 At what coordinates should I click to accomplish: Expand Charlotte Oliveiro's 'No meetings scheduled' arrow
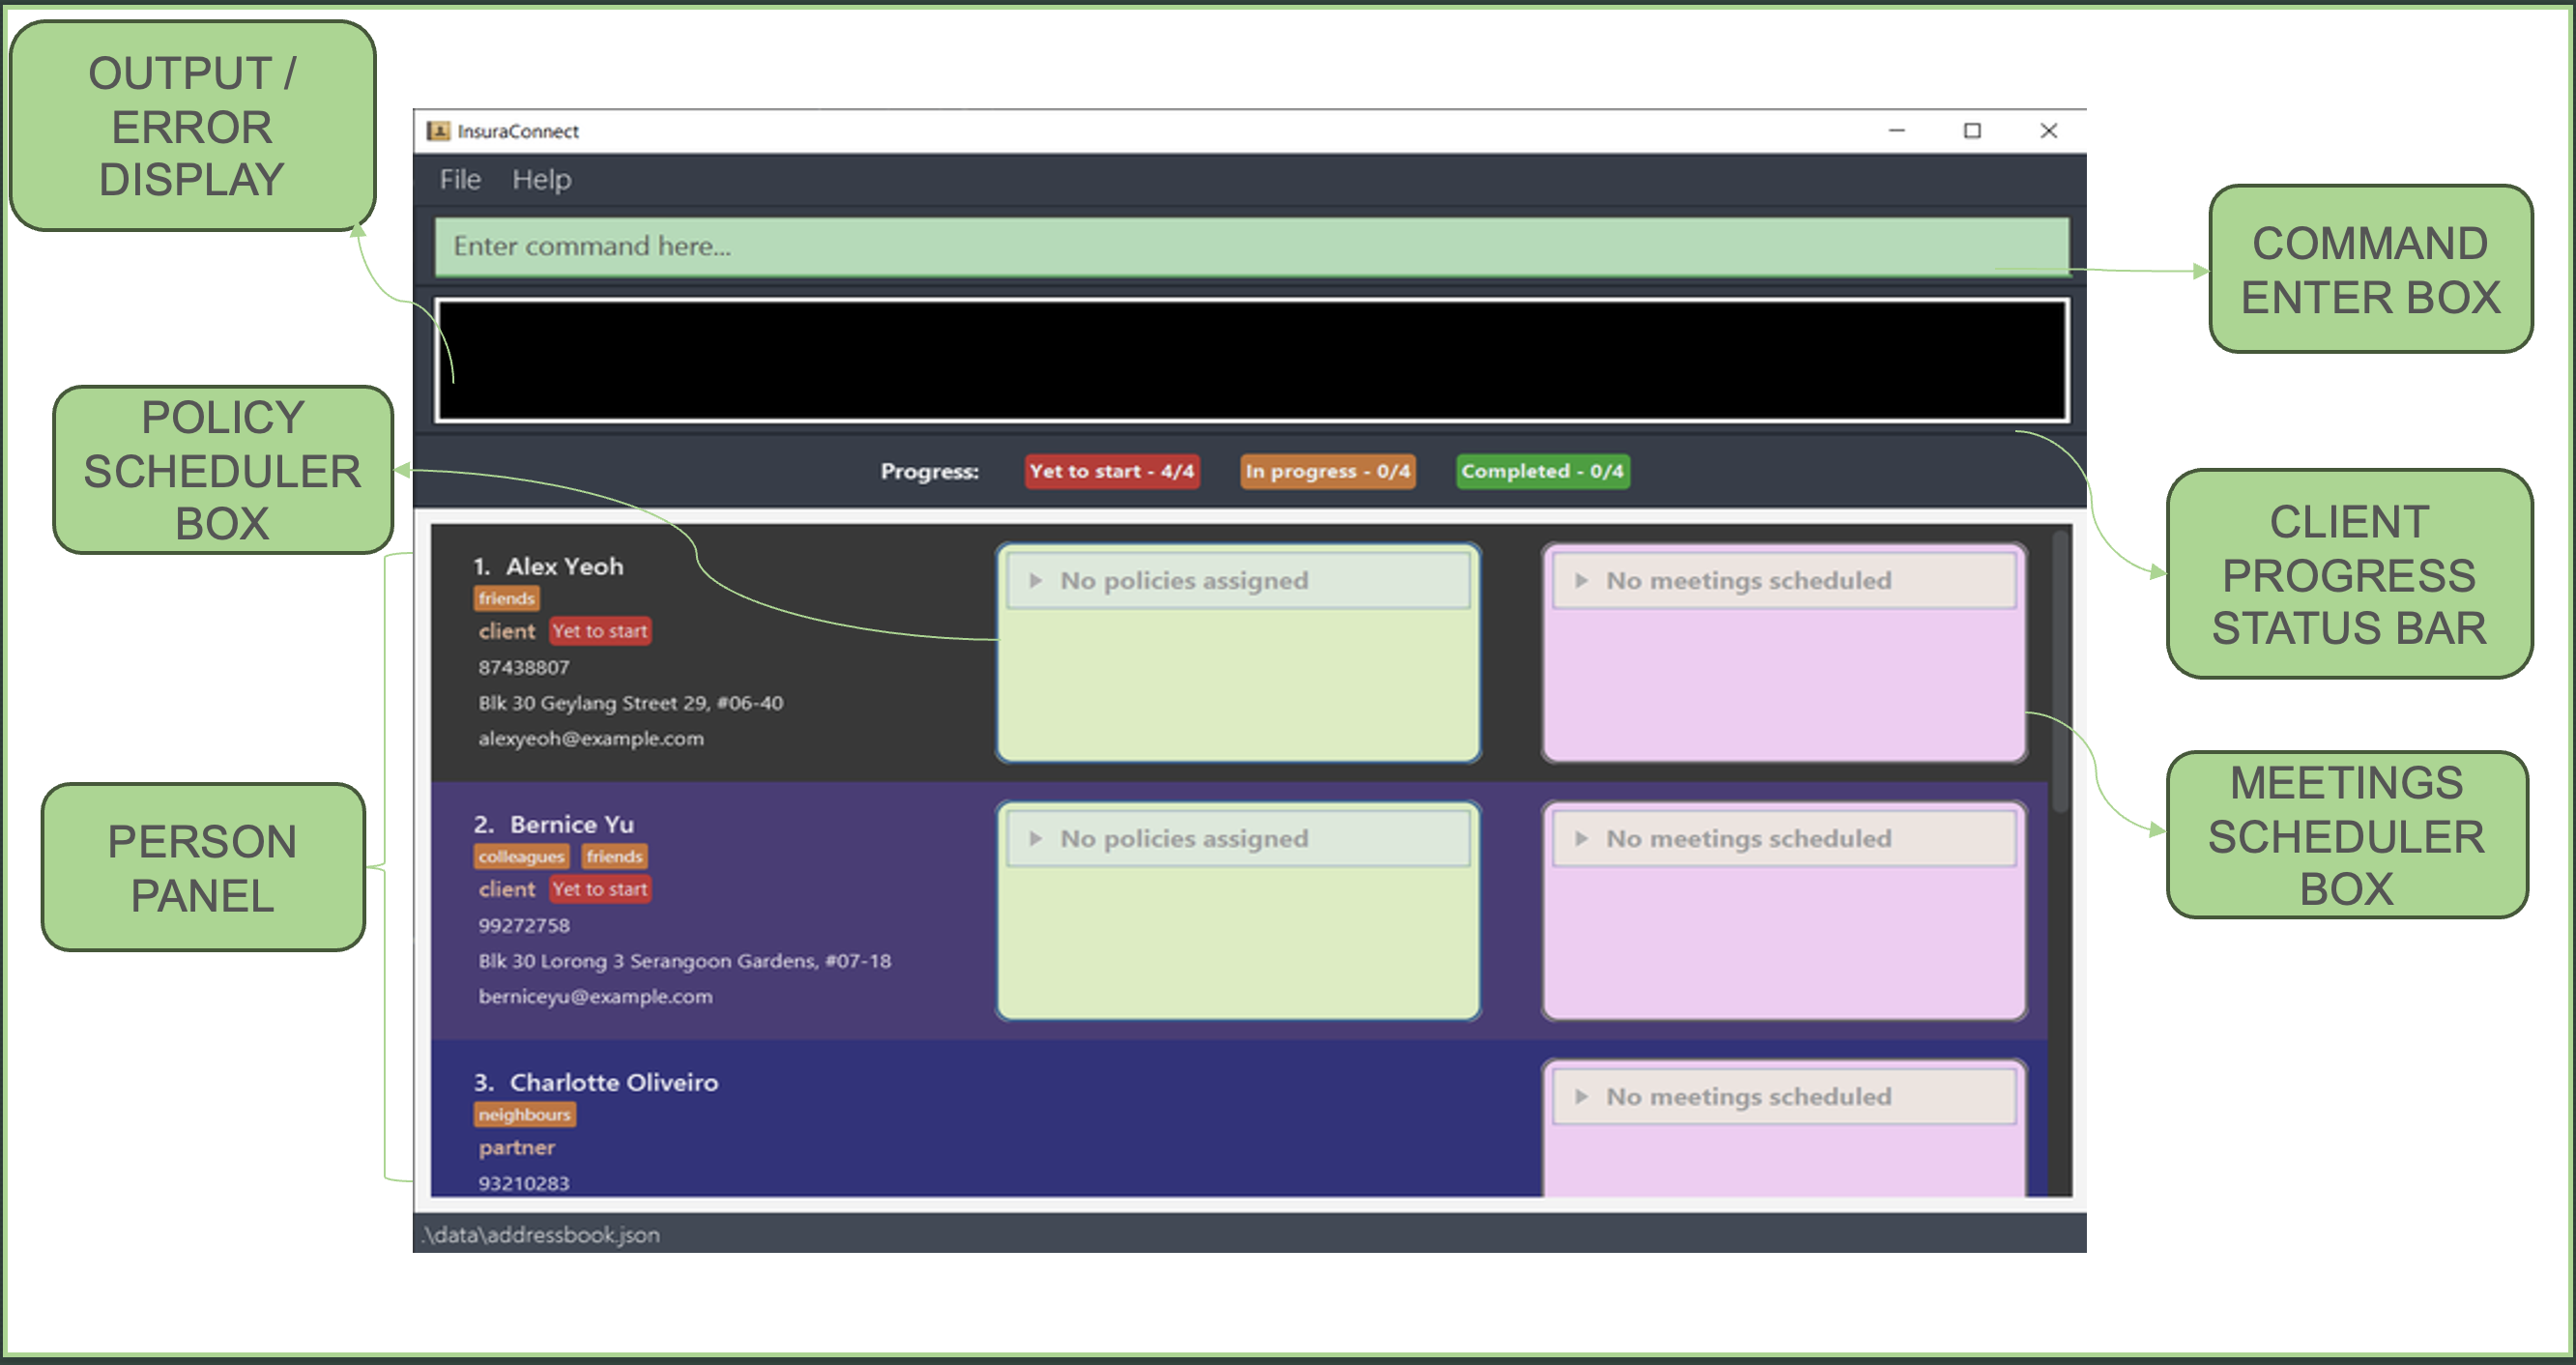point(1582,1097)
